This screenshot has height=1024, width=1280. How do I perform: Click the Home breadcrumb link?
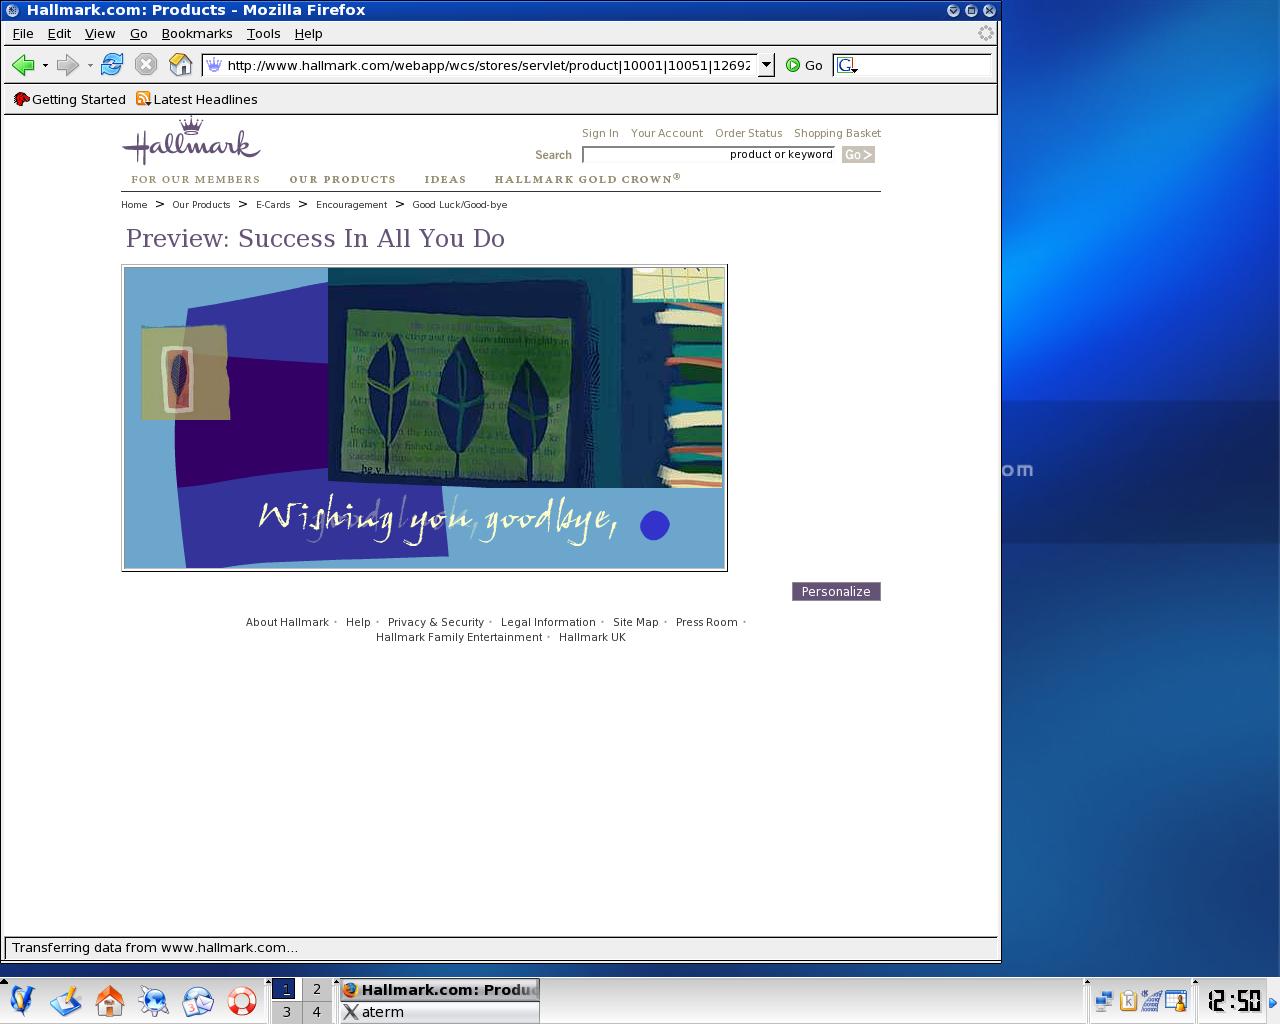[x=134, y=205]
